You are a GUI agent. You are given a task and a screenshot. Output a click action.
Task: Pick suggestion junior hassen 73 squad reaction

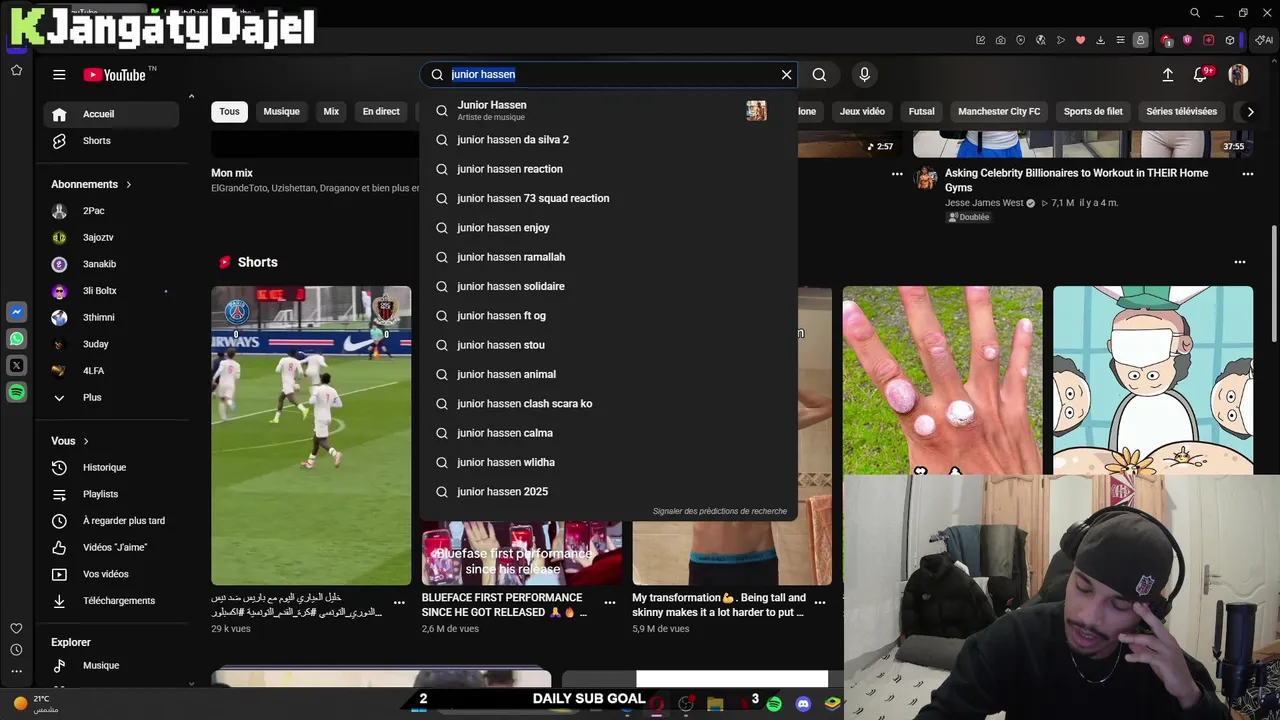click(x=608, y=198)
